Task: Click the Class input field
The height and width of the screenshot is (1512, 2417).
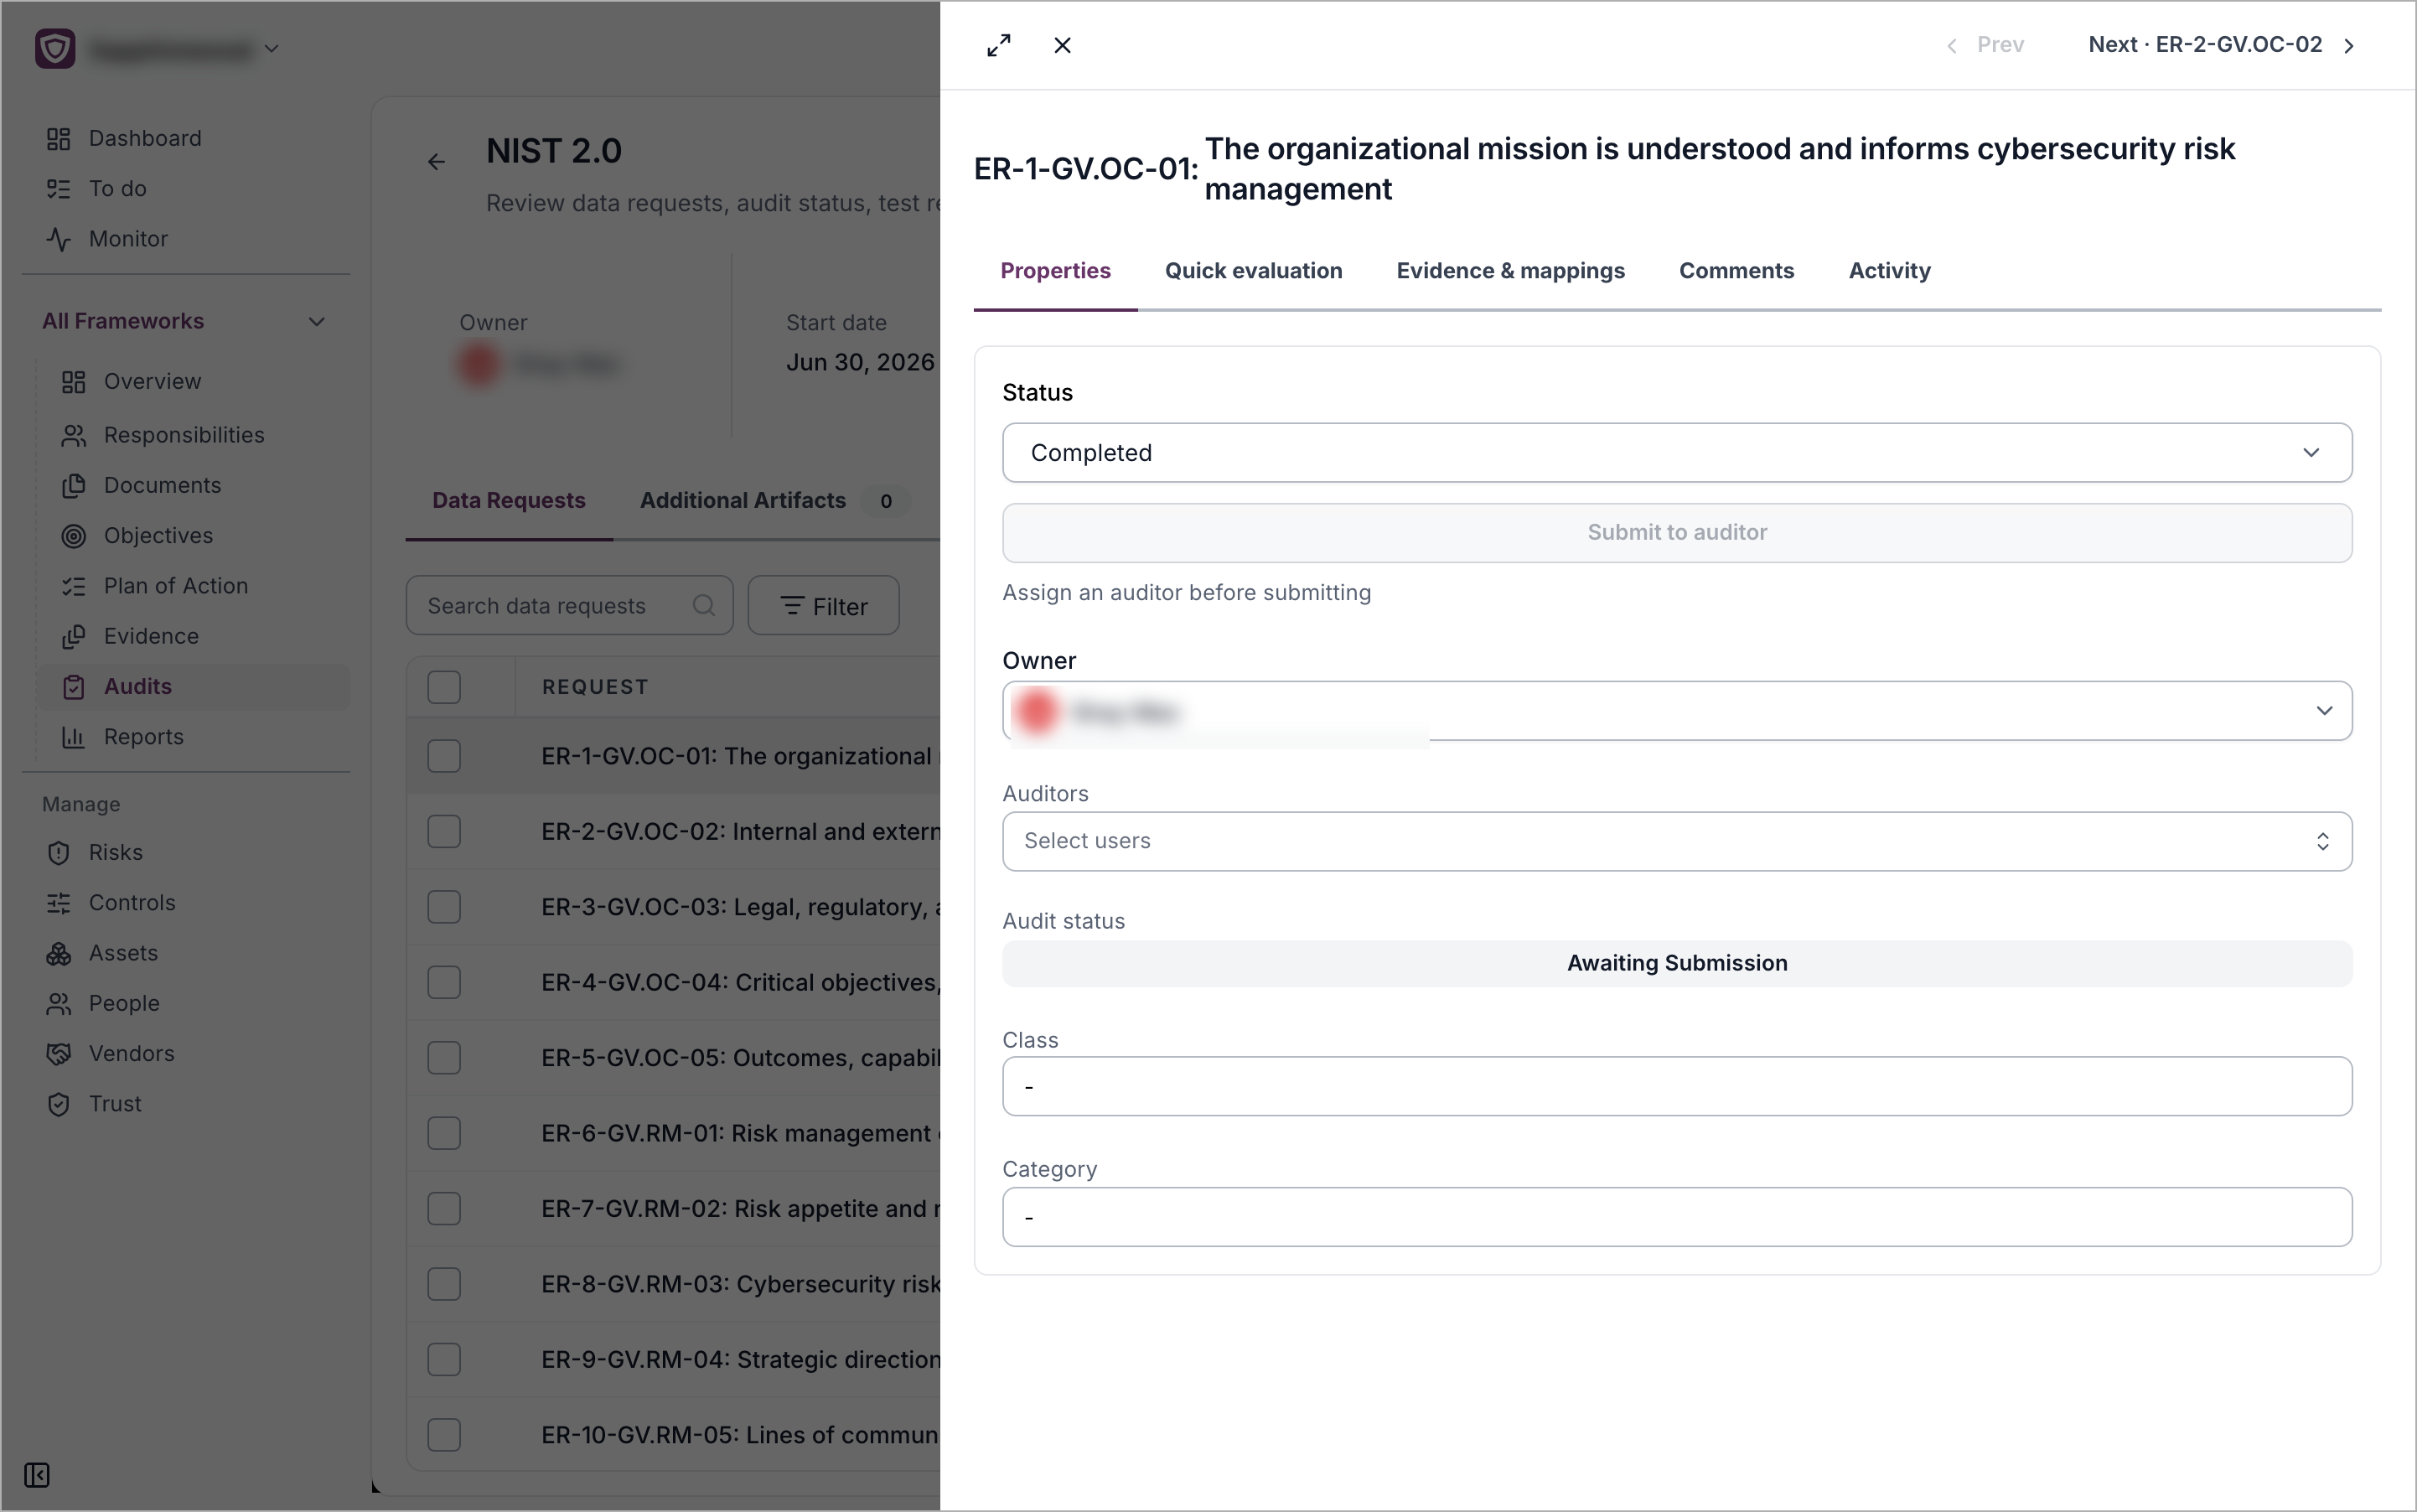Action: click(x=1677, y=1087)
